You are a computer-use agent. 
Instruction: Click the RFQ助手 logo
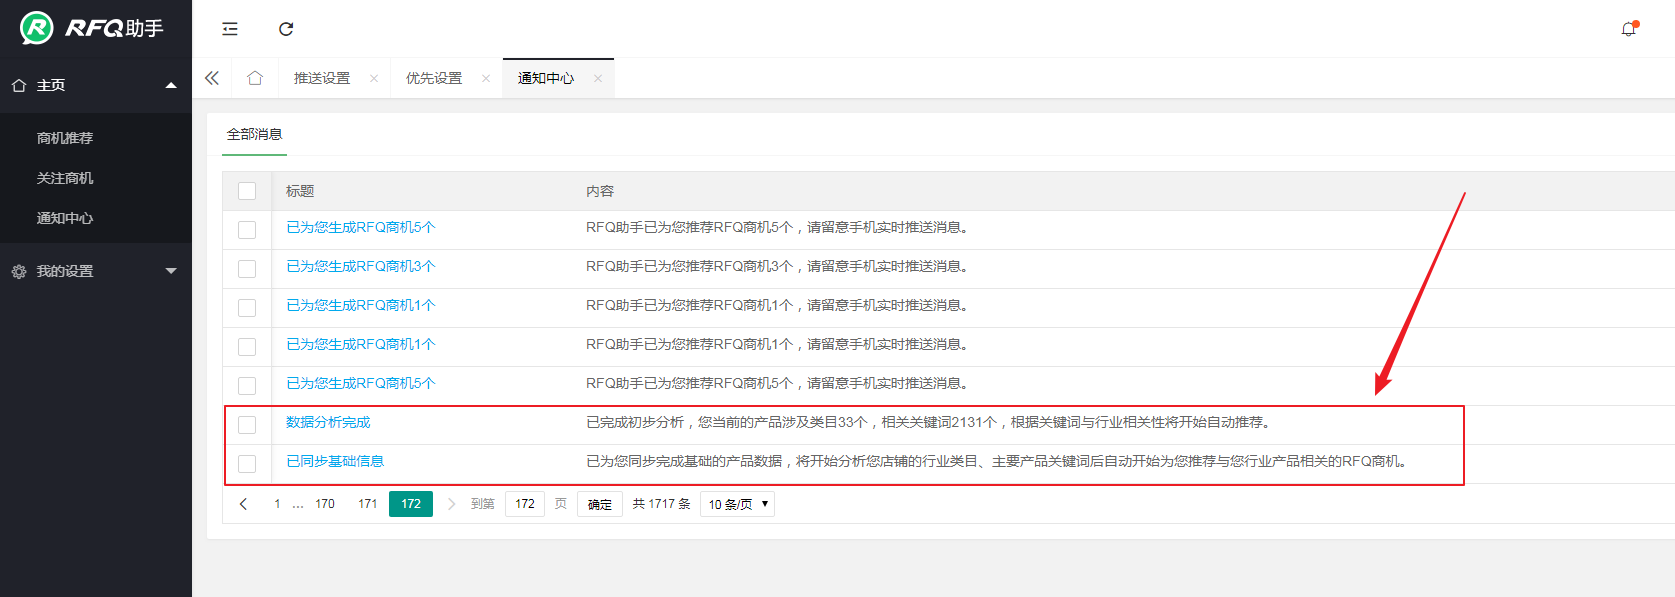pos(92,28)
